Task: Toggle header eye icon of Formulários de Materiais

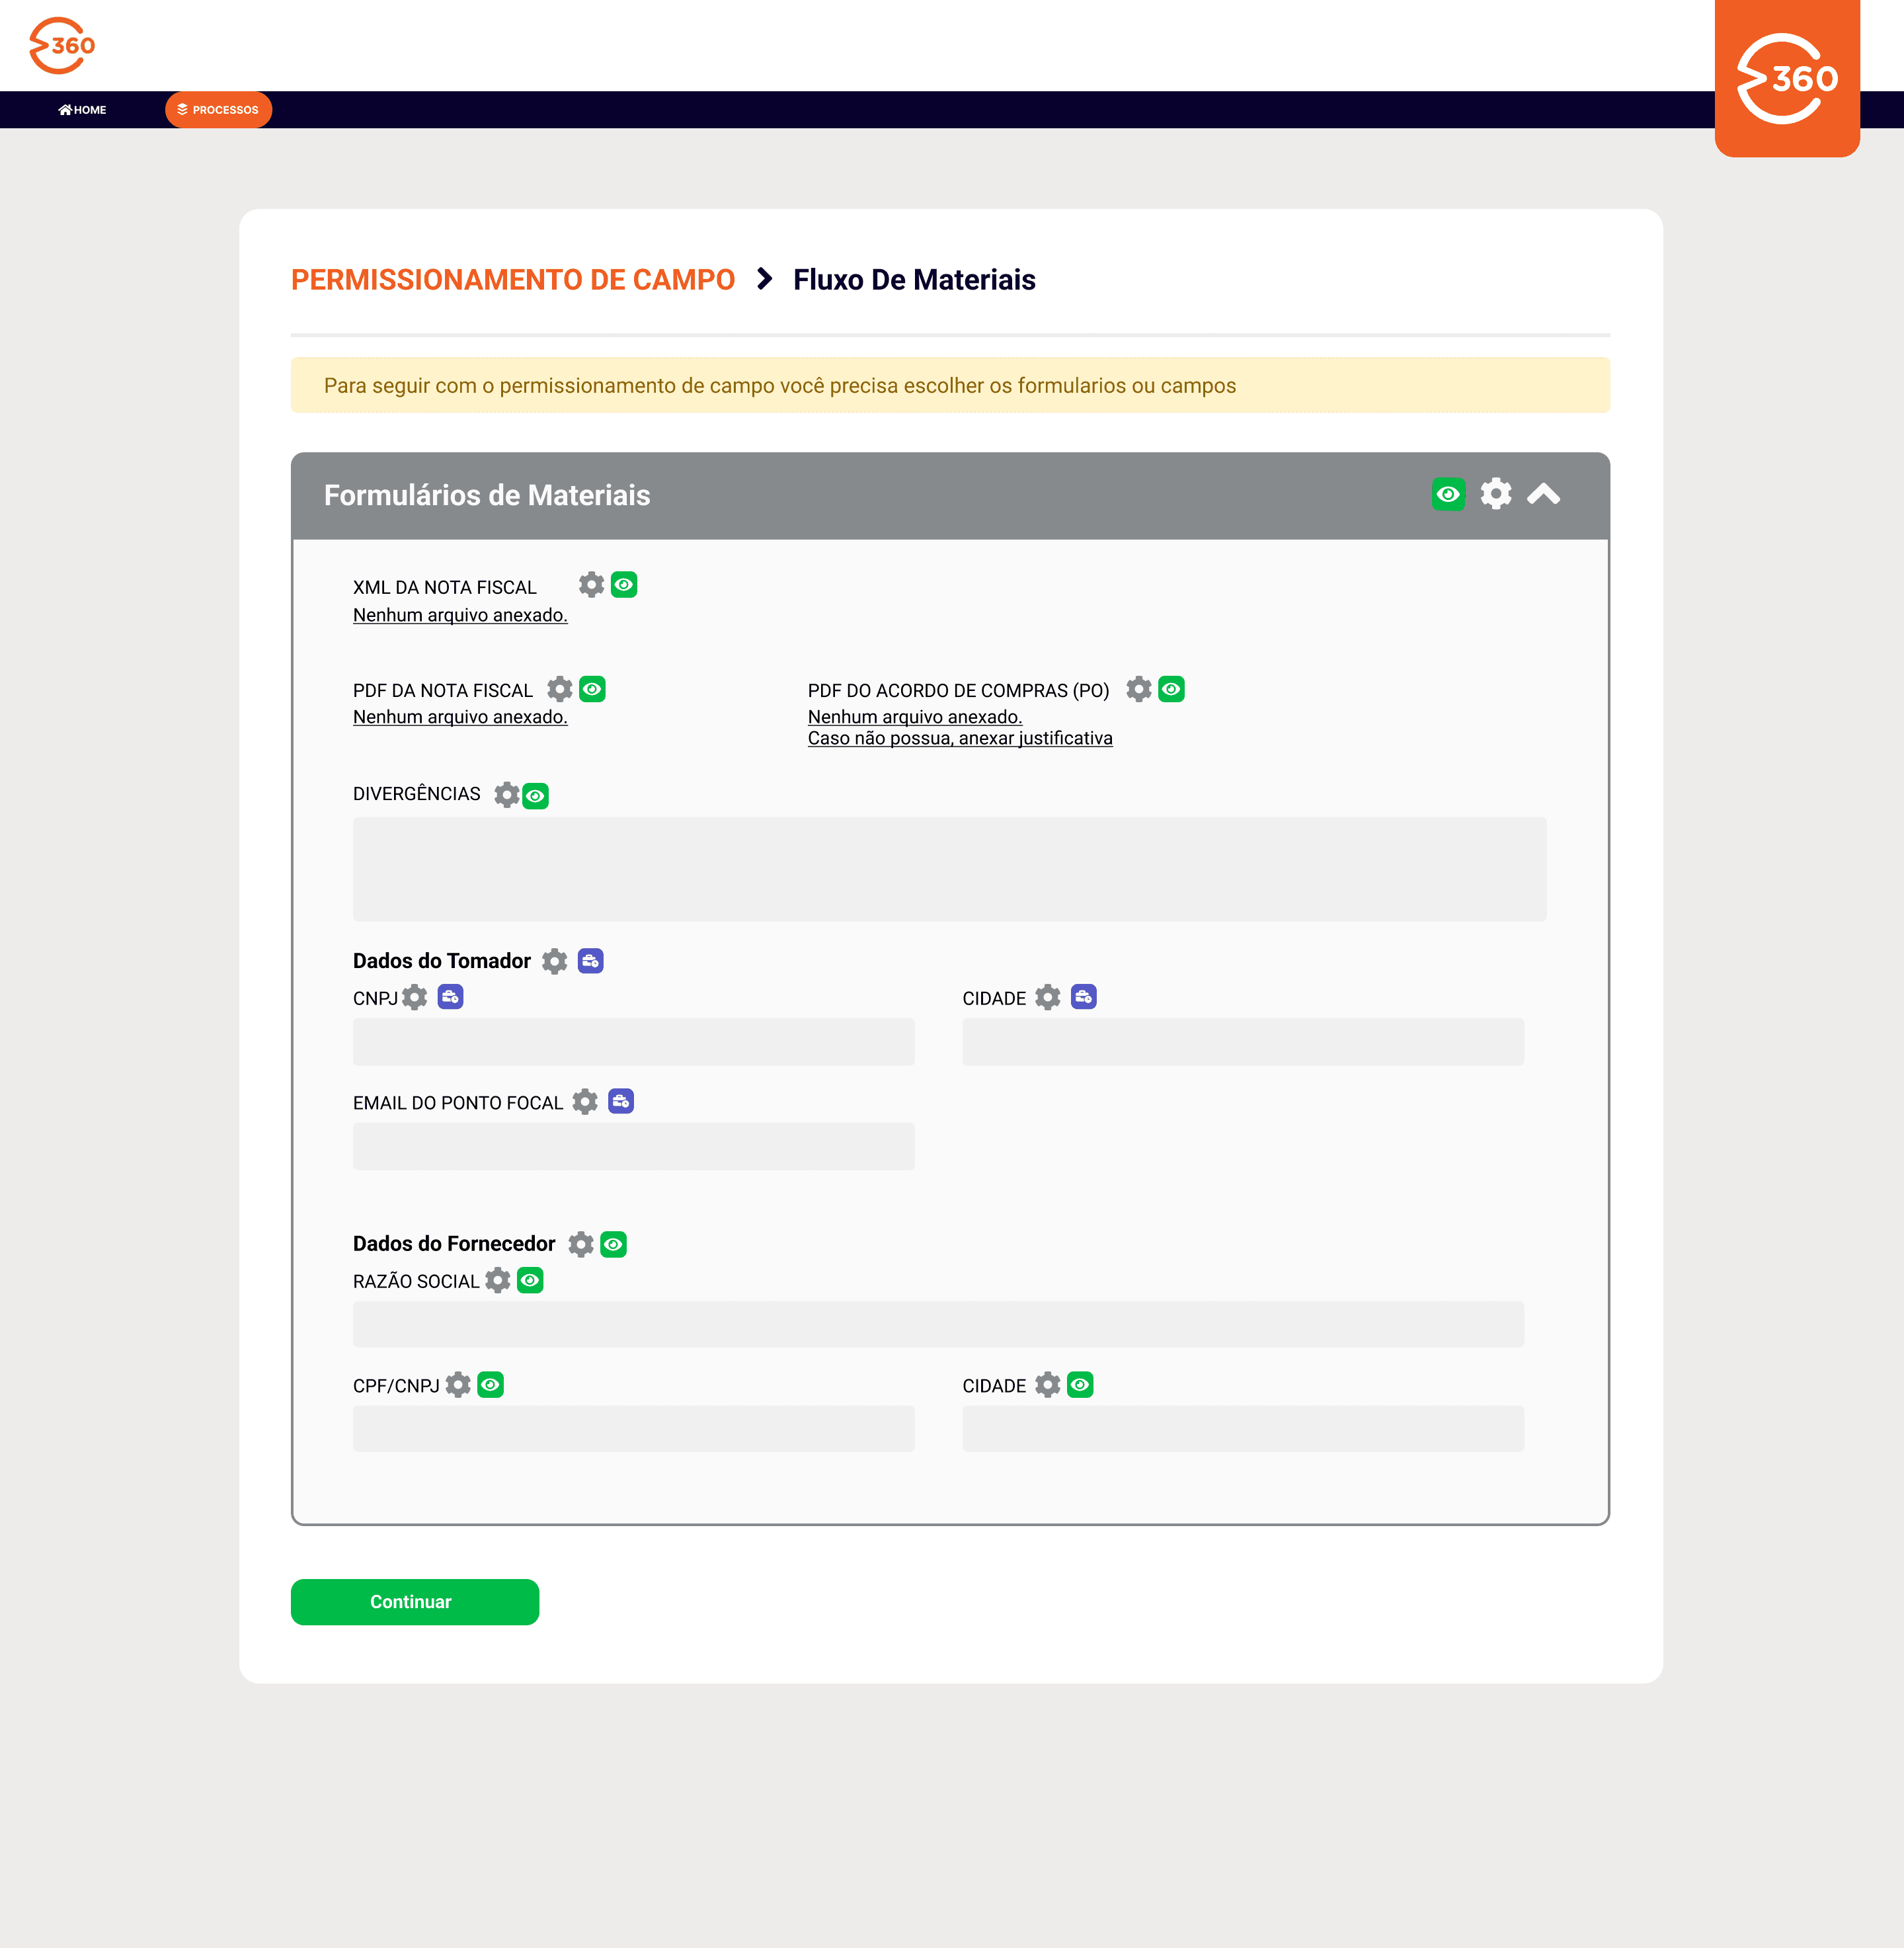Action: point(1448,494)
